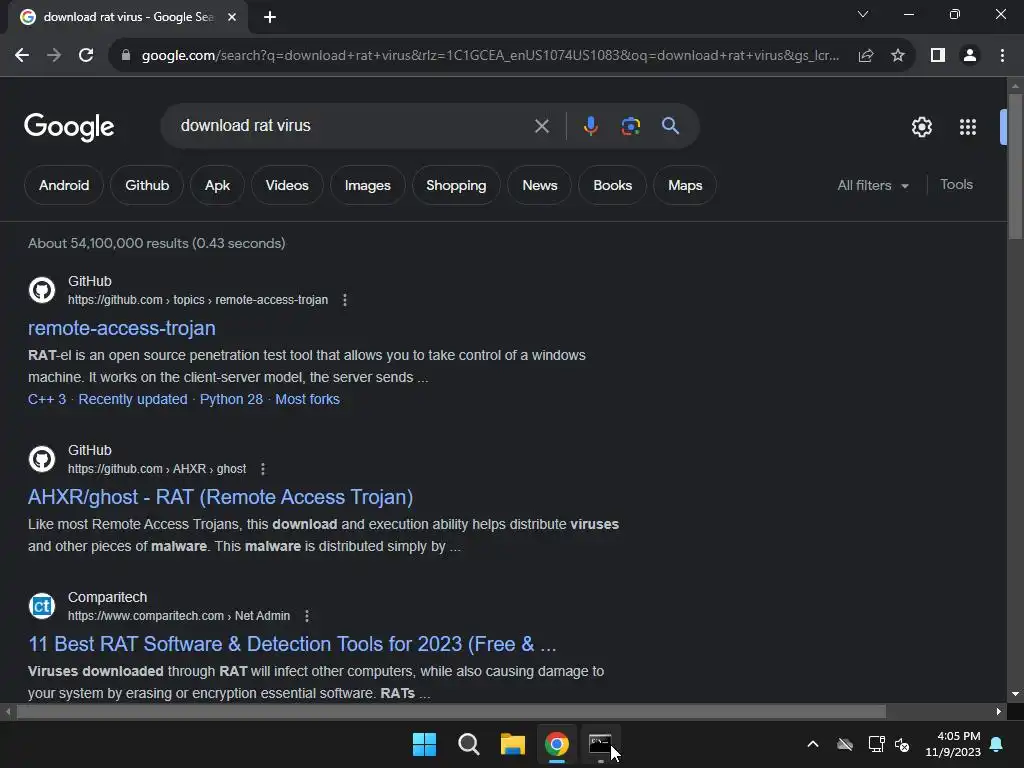Image resolution: width=1024 pixels, height=768 pixels.
Task: Open the terminal app in taskbar
Action: [x=600, y=744]
